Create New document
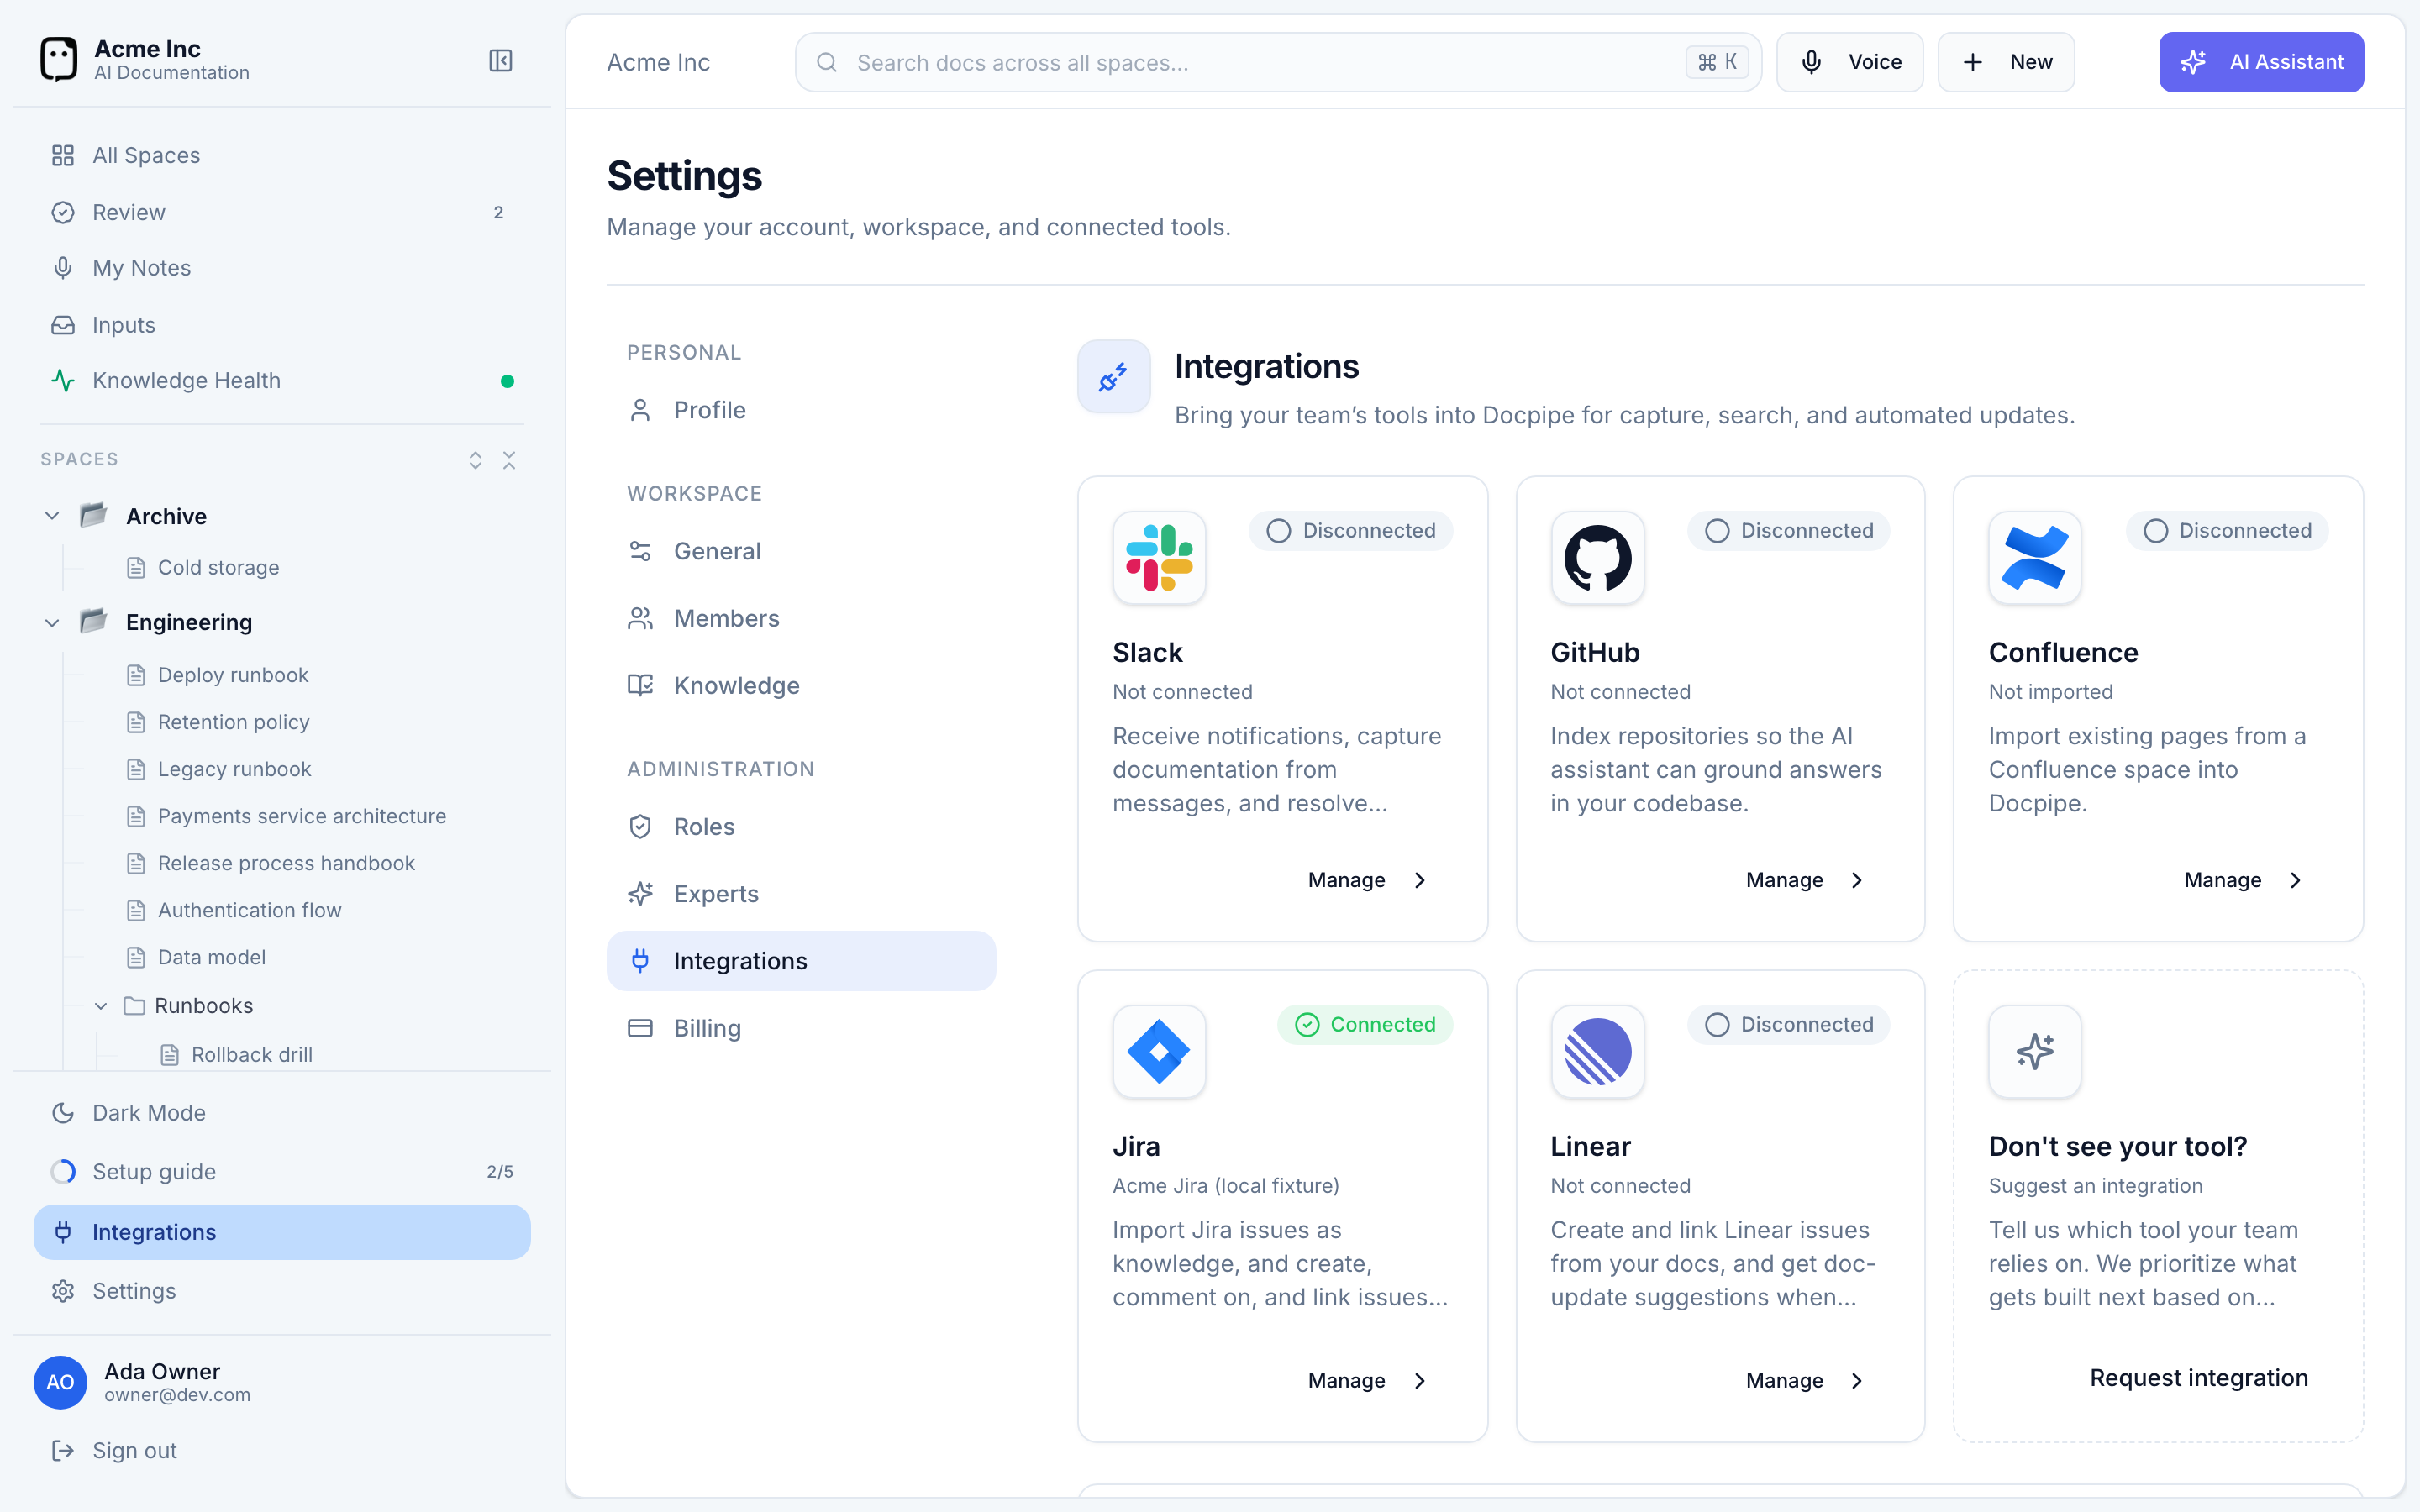Image resolution: width=2420 pixels, height=1512 pixels. pos(2005,62)
